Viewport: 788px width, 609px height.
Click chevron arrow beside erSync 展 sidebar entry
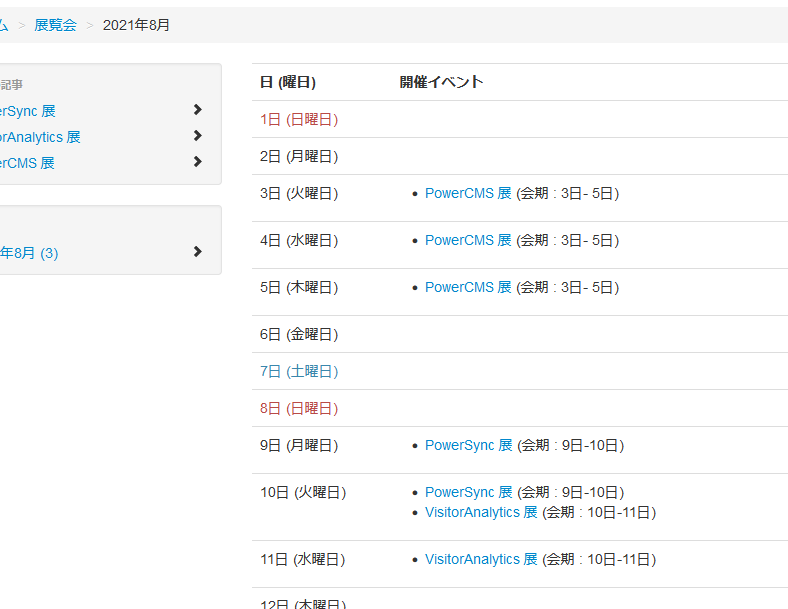coord(198,110)
